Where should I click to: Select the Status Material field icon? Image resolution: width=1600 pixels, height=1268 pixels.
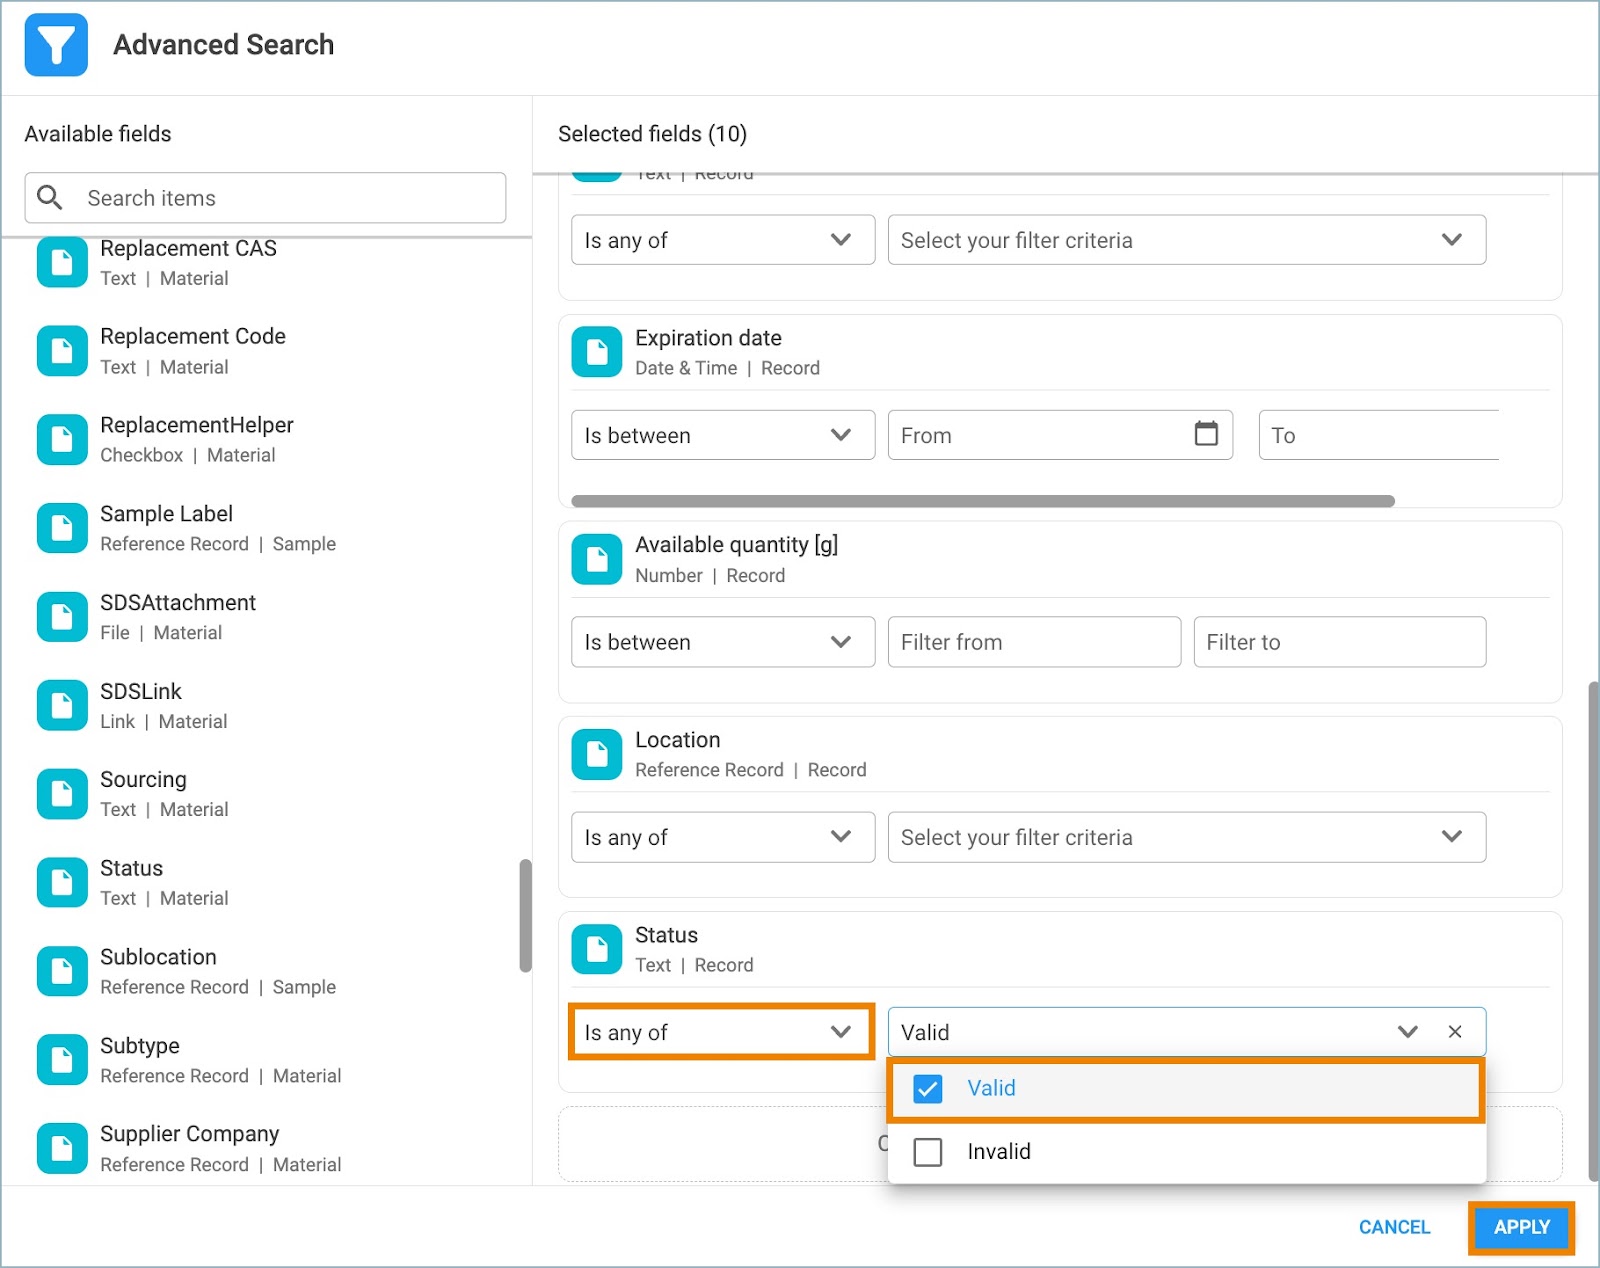[62, 883]
